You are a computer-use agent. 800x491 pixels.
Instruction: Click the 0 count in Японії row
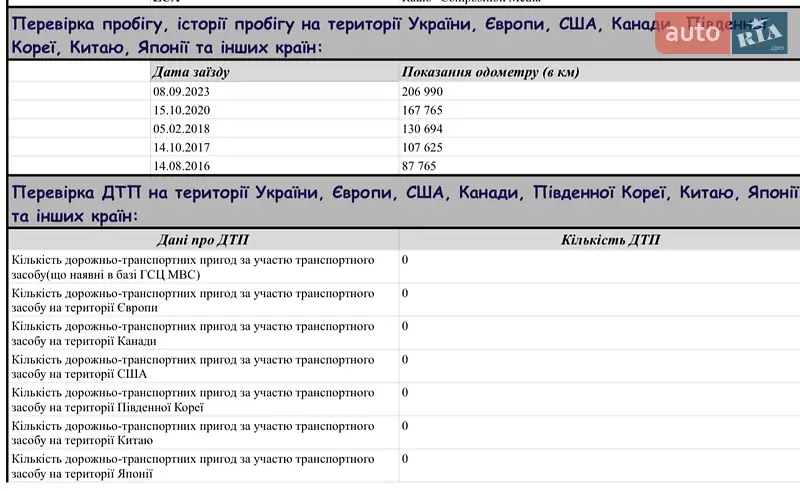pos(405,459)
